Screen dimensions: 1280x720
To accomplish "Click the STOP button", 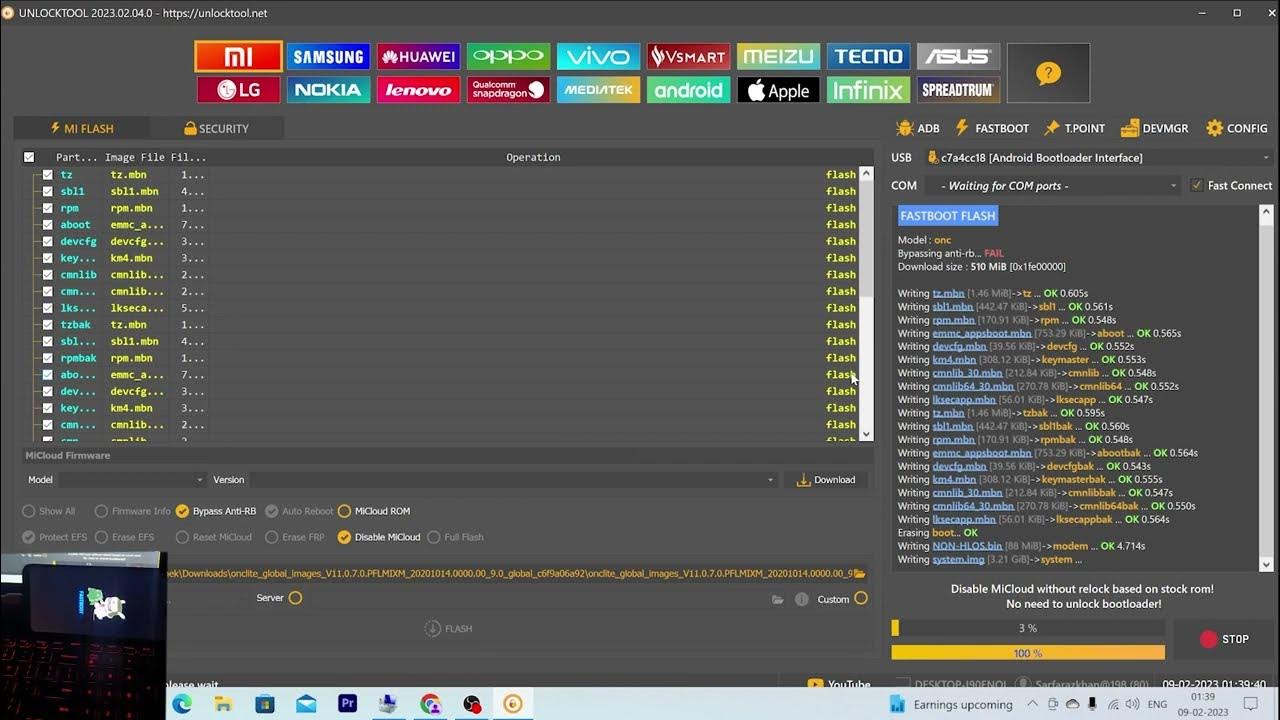I will click(1224, 639).
